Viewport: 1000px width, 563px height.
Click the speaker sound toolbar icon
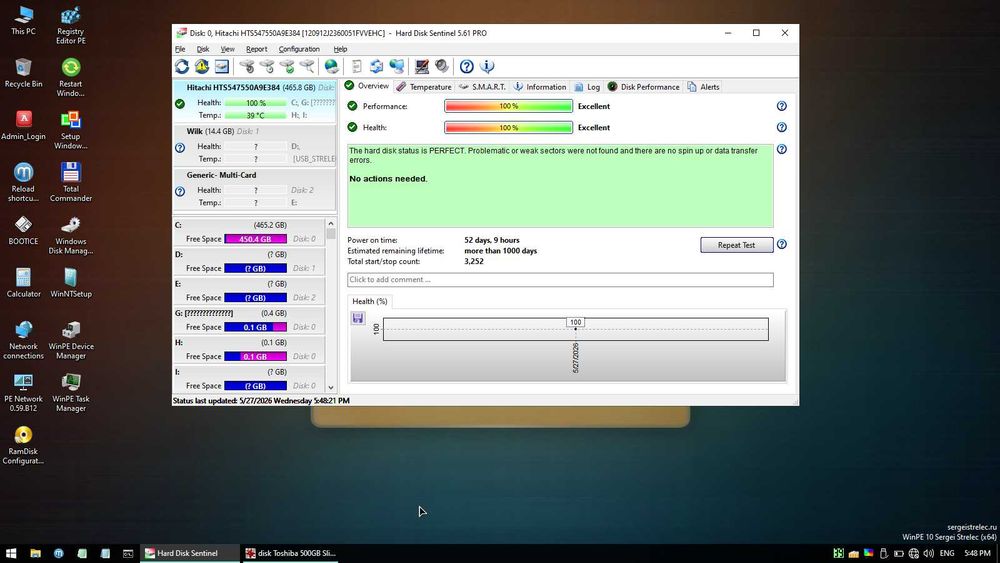tap(442, 66)
